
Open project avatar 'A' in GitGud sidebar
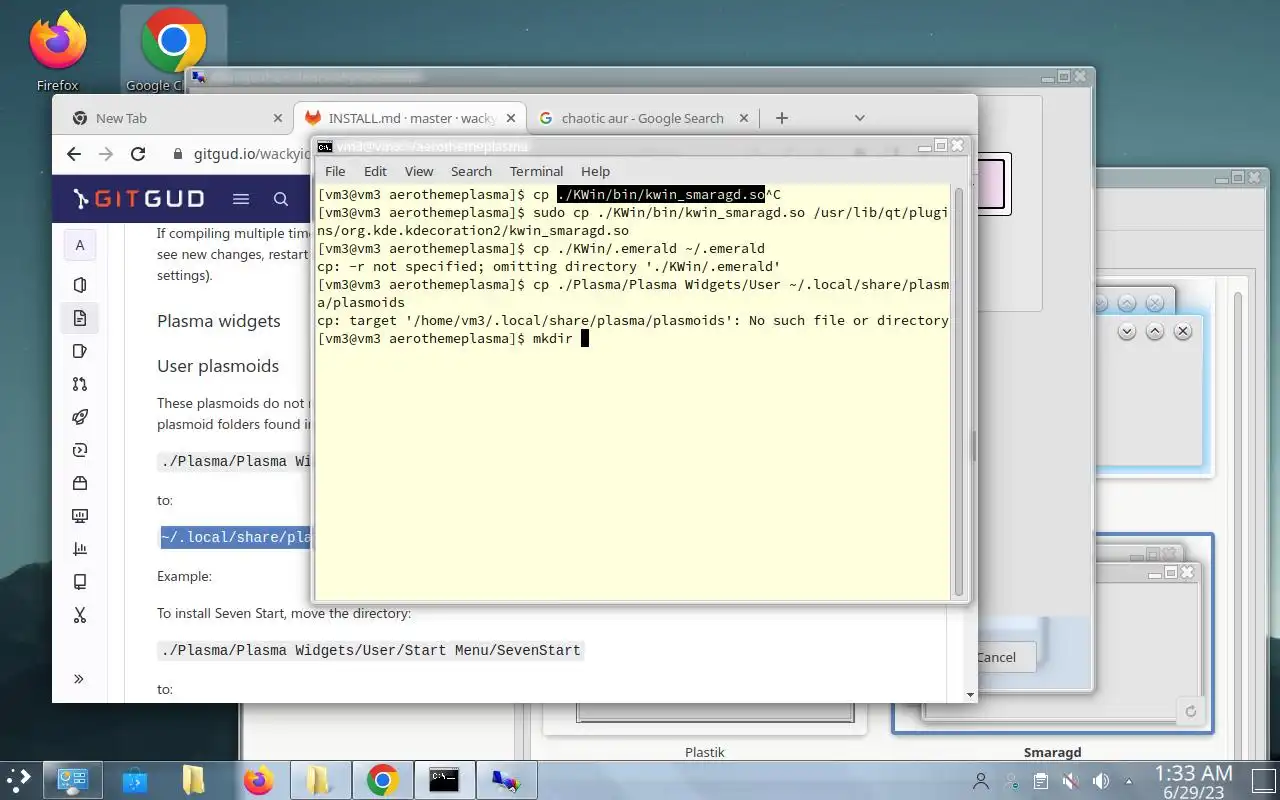coord(80,245)
